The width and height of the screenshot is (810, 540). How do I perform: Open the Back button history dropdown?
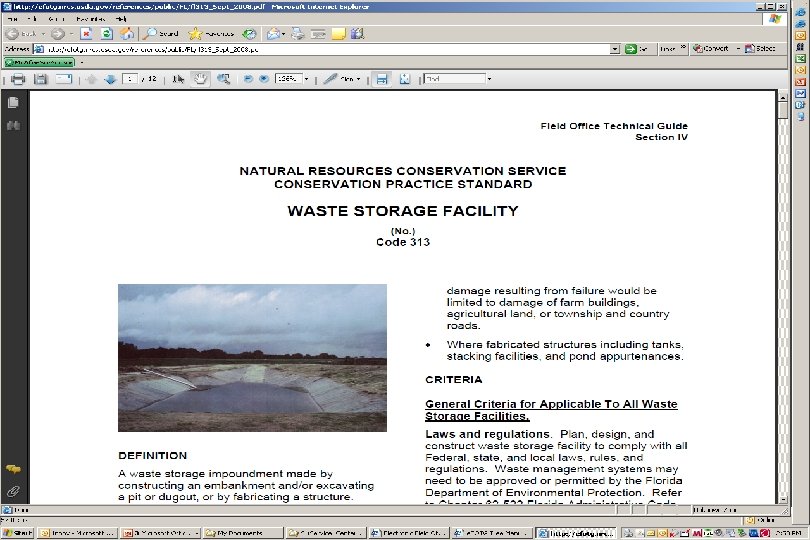[x=43, y=34]
